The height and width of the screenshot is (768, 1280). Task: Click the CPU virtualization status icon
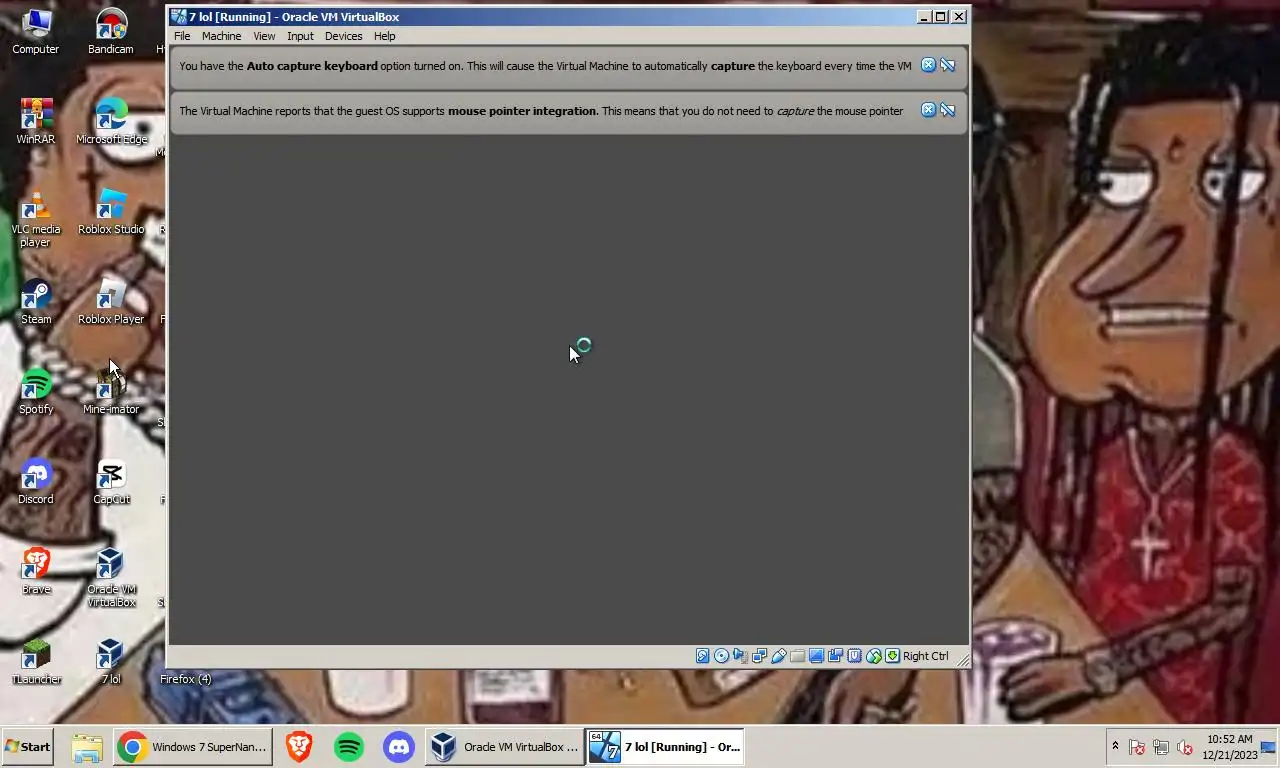pos(854,656)
